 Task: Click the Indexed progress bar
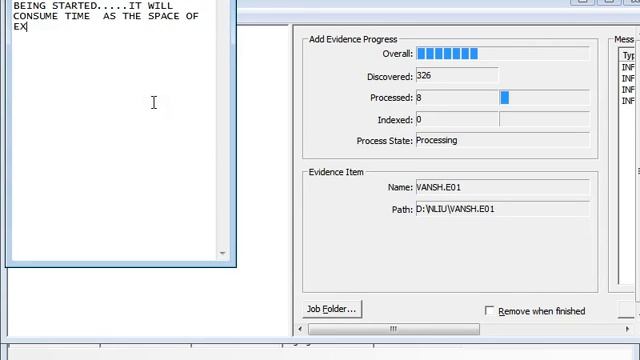[544, 120]
